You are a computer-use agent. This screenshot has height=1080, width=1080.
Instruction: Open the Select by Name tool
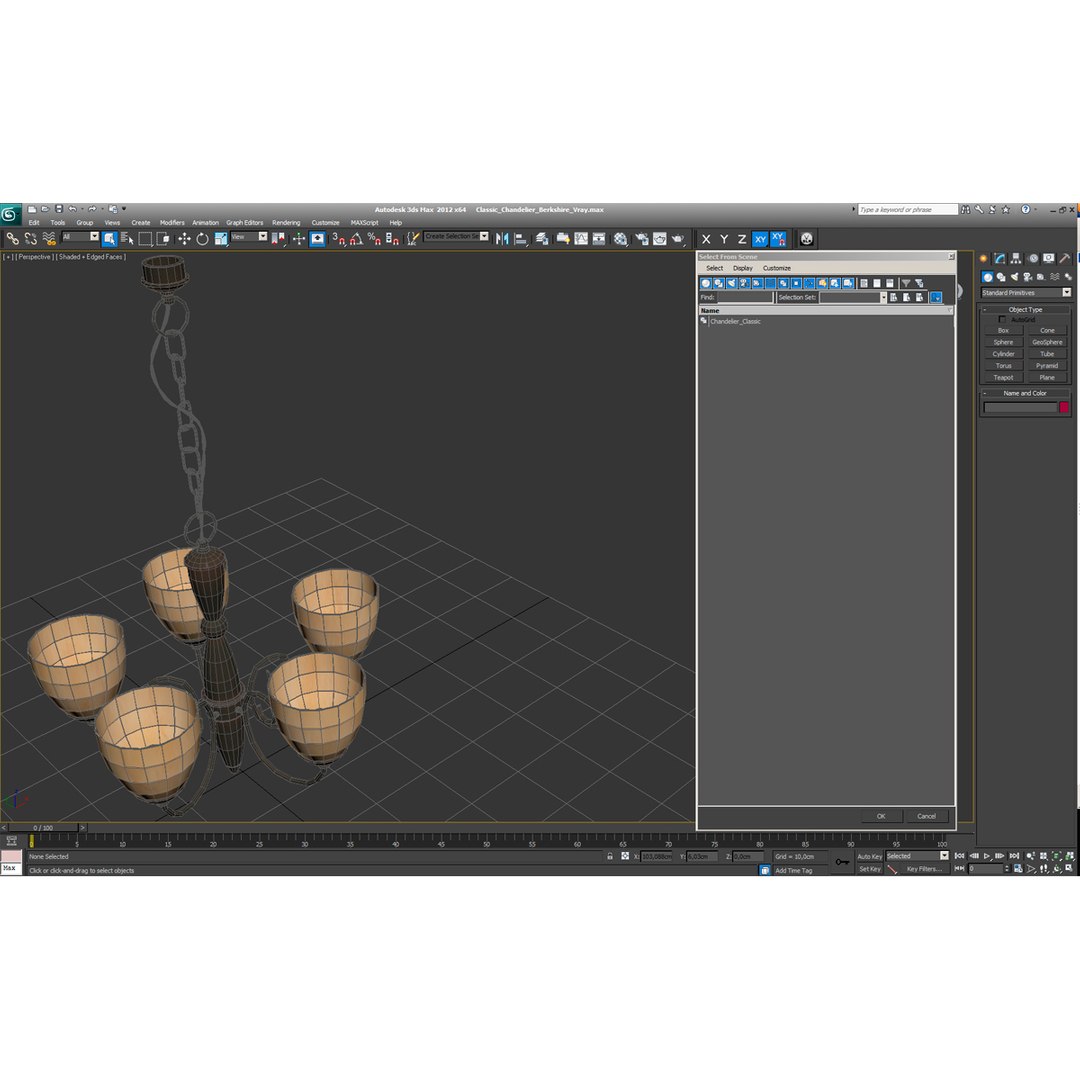pos(127,239)
